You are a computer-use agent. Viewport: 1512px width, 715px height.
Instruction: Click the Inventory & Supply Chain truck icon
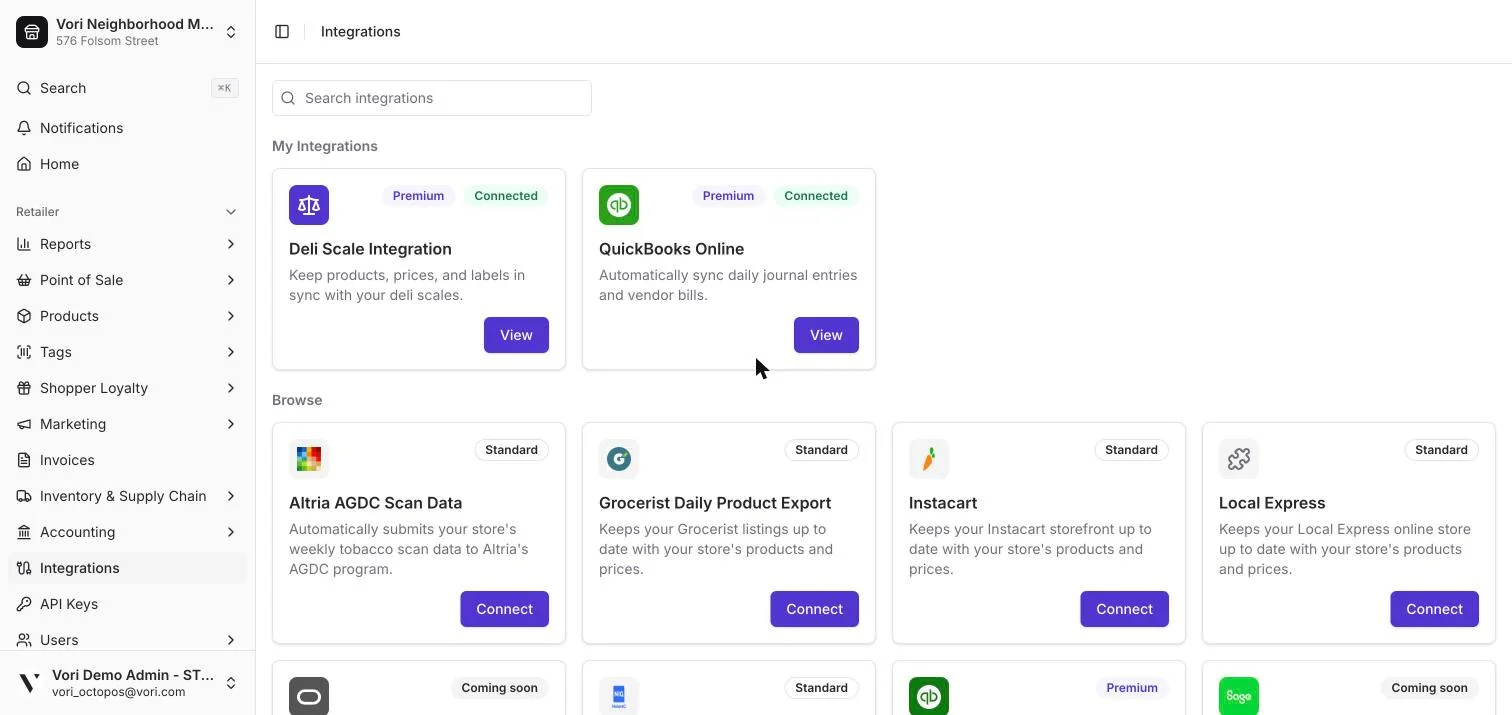[x=24, y=496]
